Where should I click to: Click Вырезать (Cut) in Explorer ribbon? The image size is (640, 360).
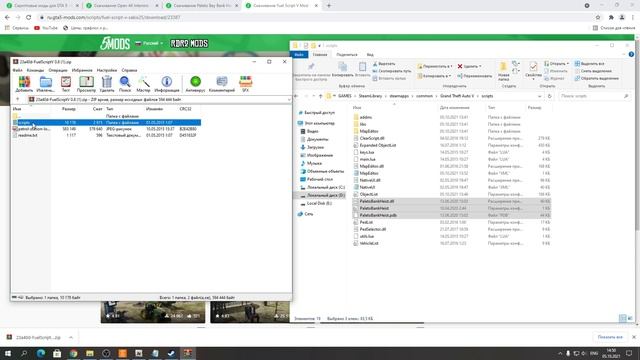pyautogui.click(x=384, y=64)
